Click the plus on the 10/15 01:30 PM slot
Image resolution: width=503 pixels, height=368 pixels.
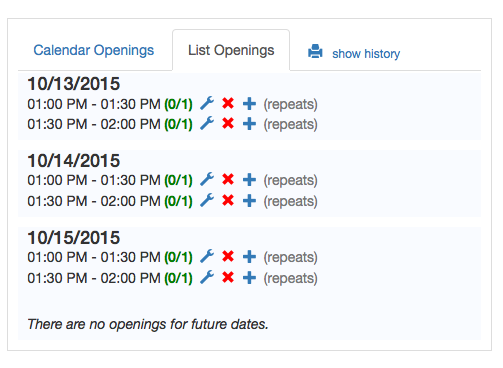pos(249,278)
